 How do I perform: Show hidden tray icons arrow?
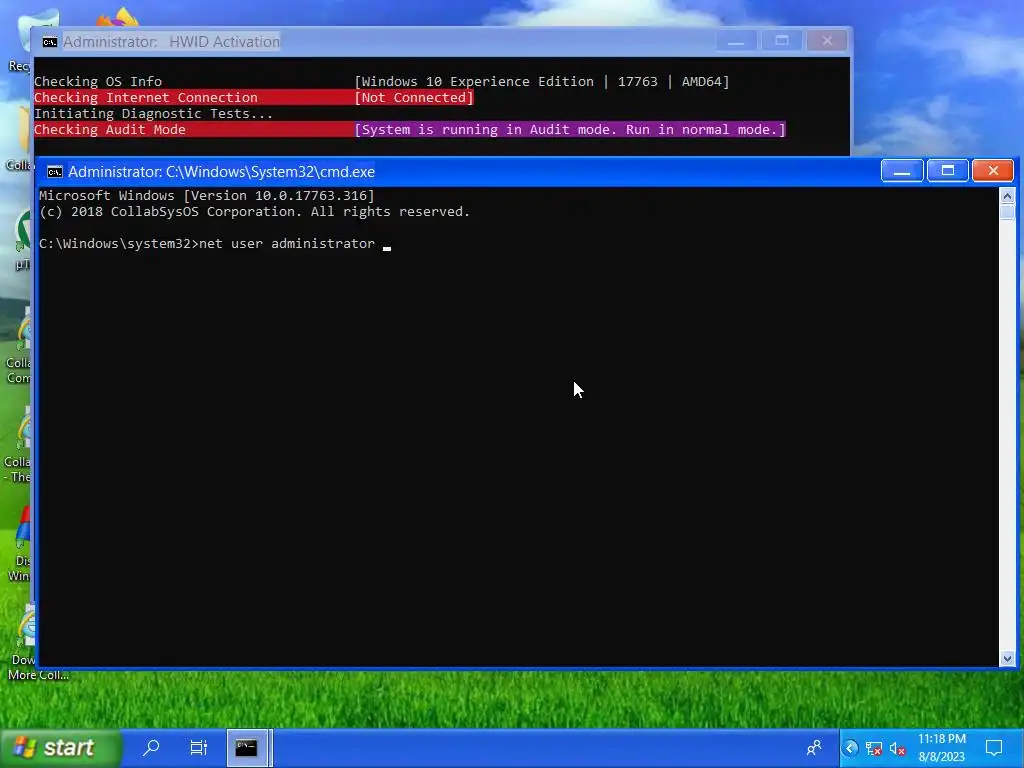pyautogui.click(x=850, y=748)
